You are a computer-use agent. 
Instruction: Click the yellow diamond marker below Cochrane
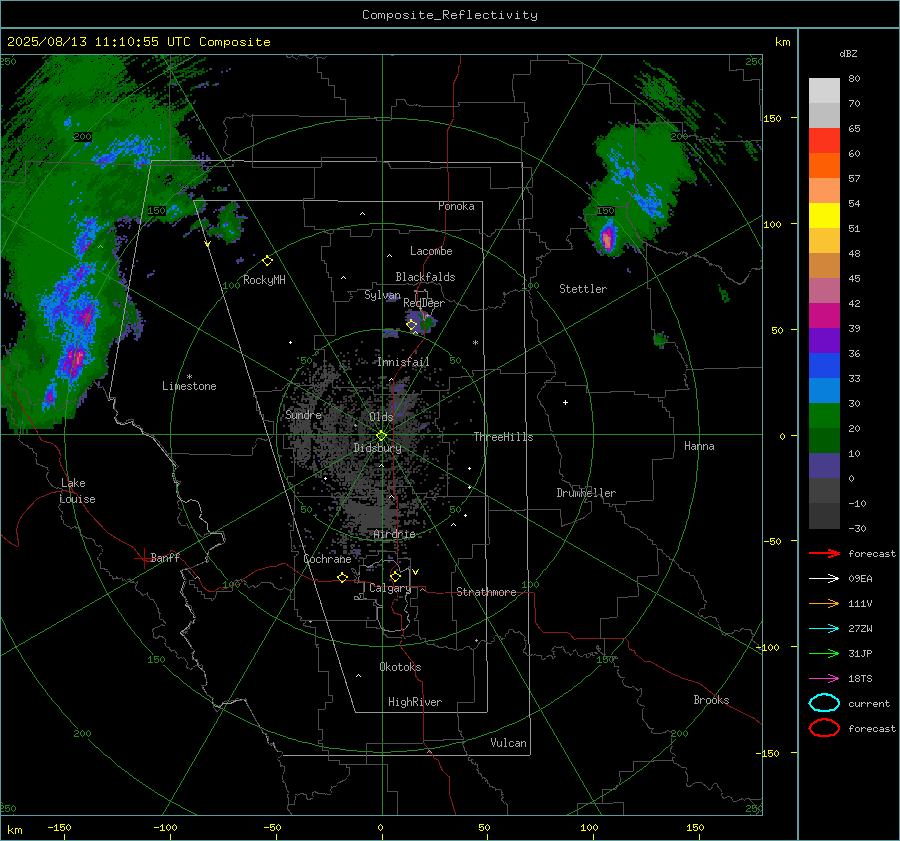[x=342, y=577]
